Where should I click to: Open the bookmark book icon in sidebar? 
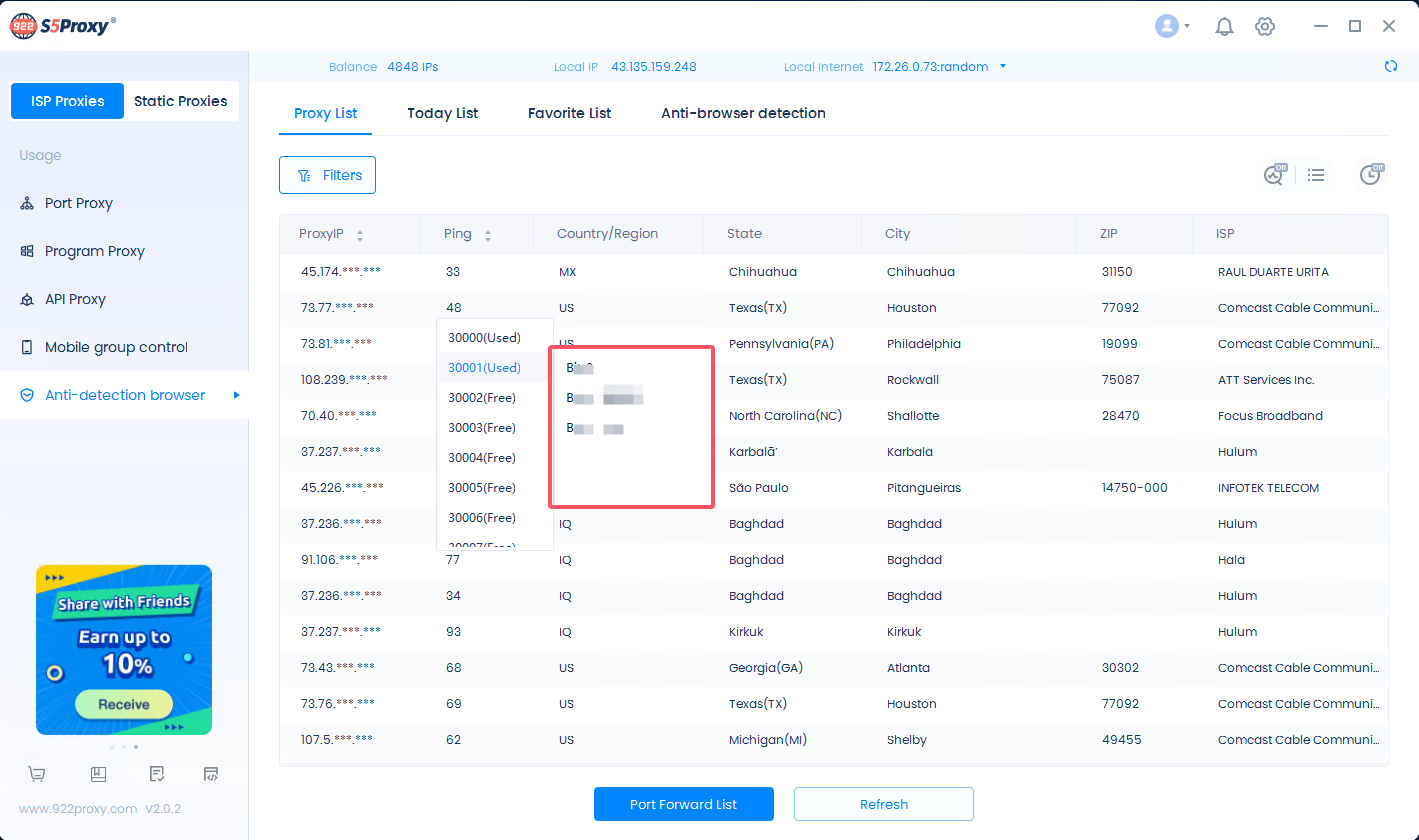[x=98, y=774]
